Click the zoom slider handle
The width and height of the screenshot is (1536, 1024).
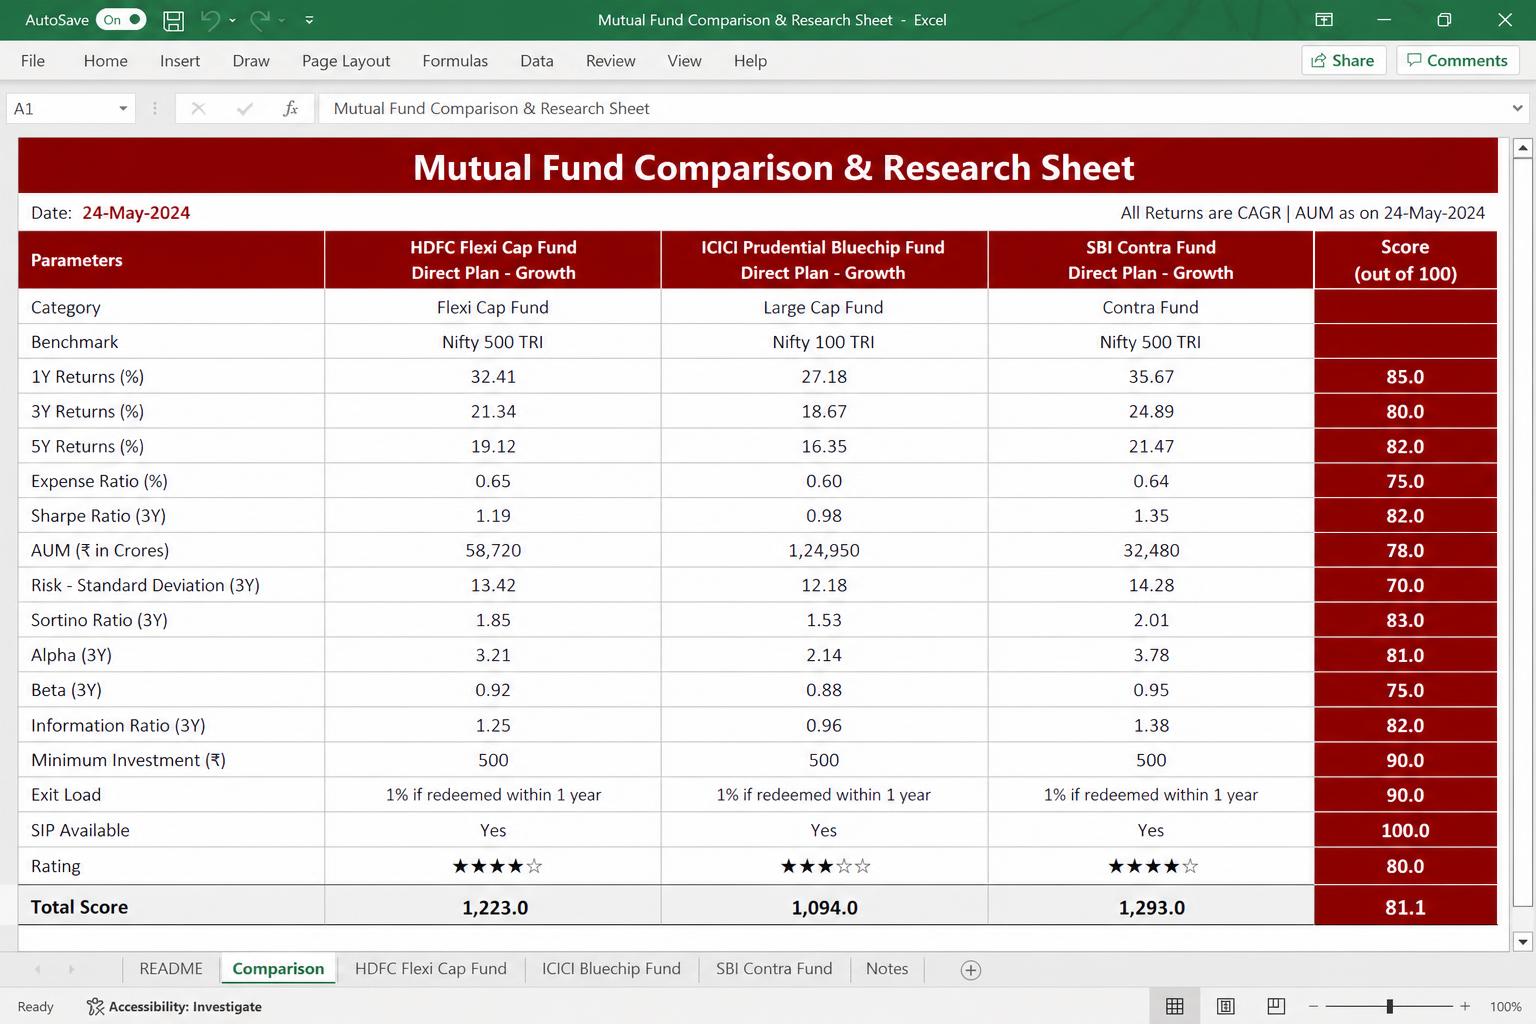pos(1389,1006)
